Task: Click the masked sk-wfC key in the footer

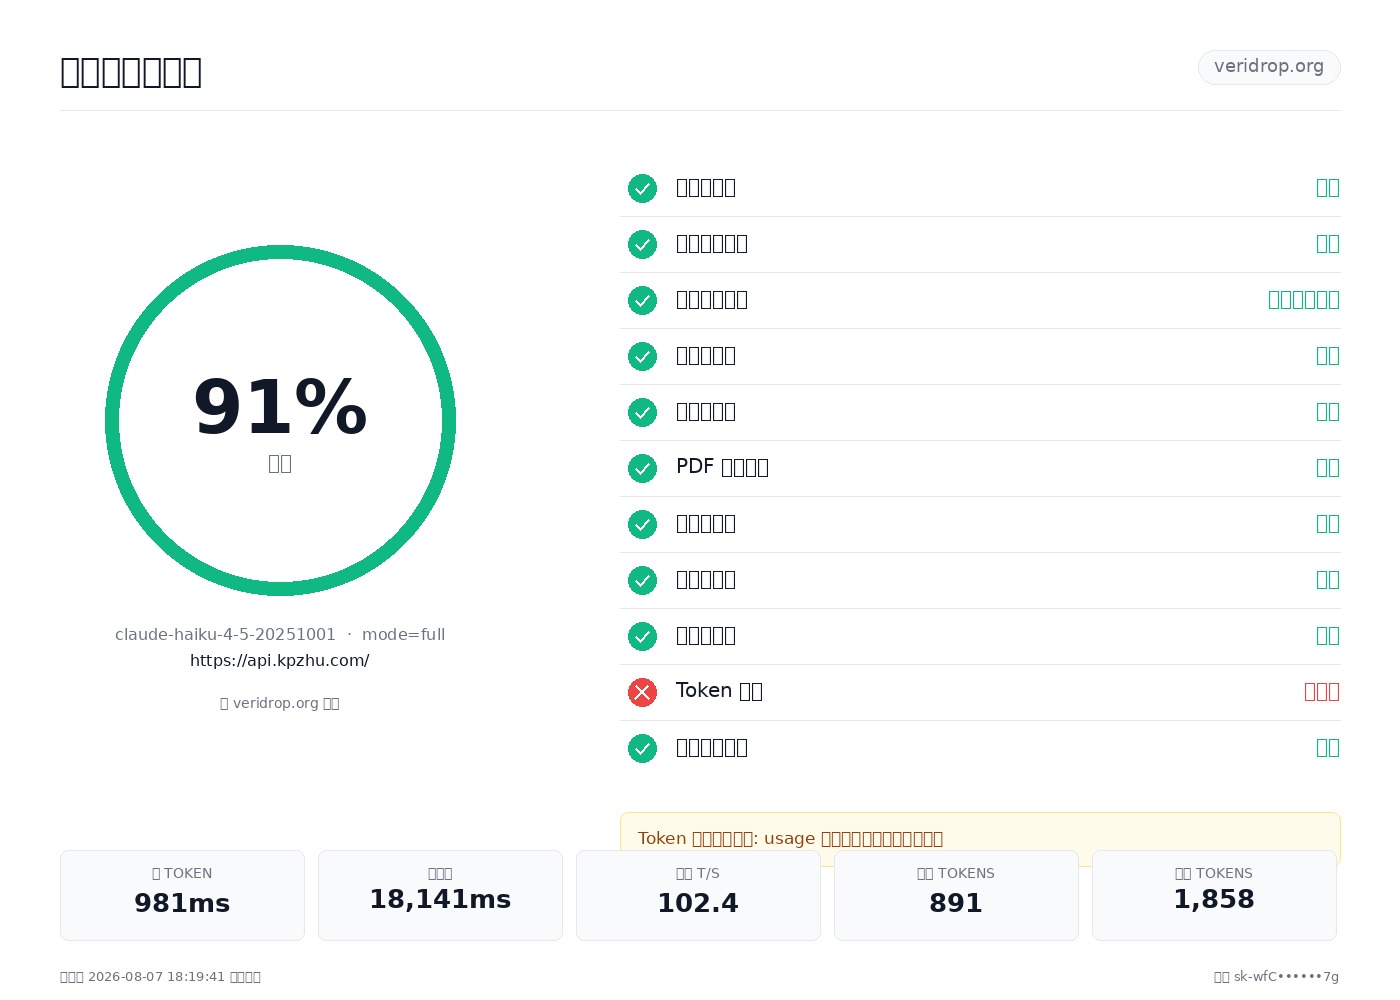Action: [1286, 977]
